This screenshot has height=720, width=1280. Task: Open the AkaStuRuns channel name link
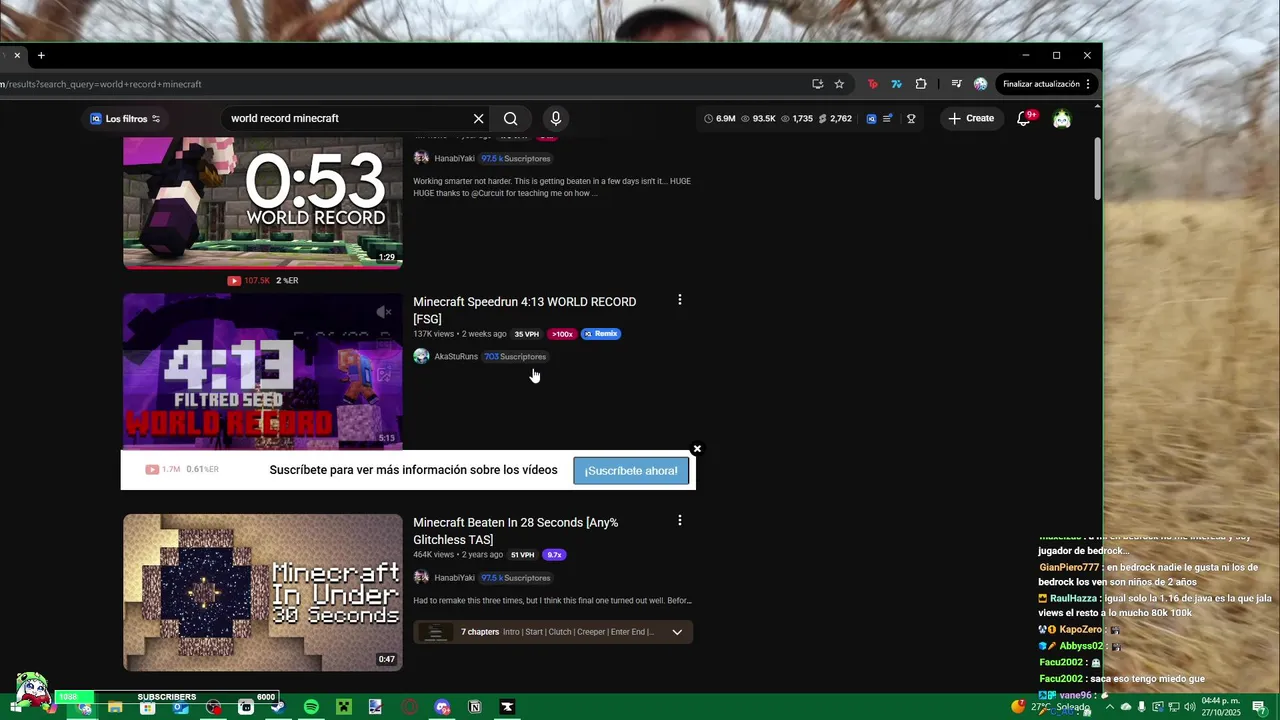pos(456,357)
